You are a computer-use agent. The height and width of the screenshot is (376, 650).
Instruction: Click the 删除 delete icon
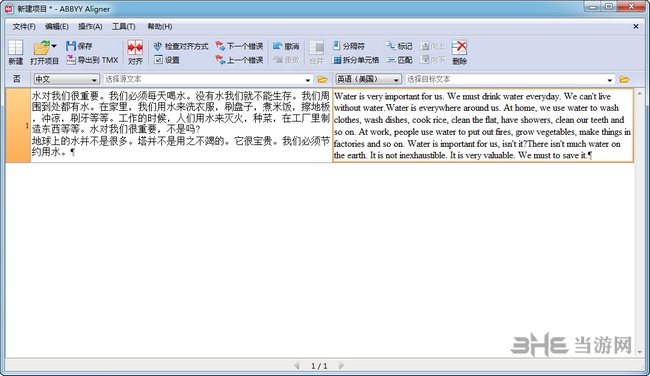[x=459, y=48]
